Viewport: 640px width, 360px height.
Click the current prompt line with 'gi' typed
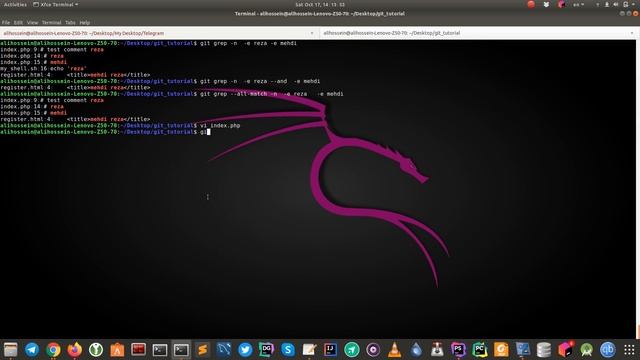[x=105, y=132]
